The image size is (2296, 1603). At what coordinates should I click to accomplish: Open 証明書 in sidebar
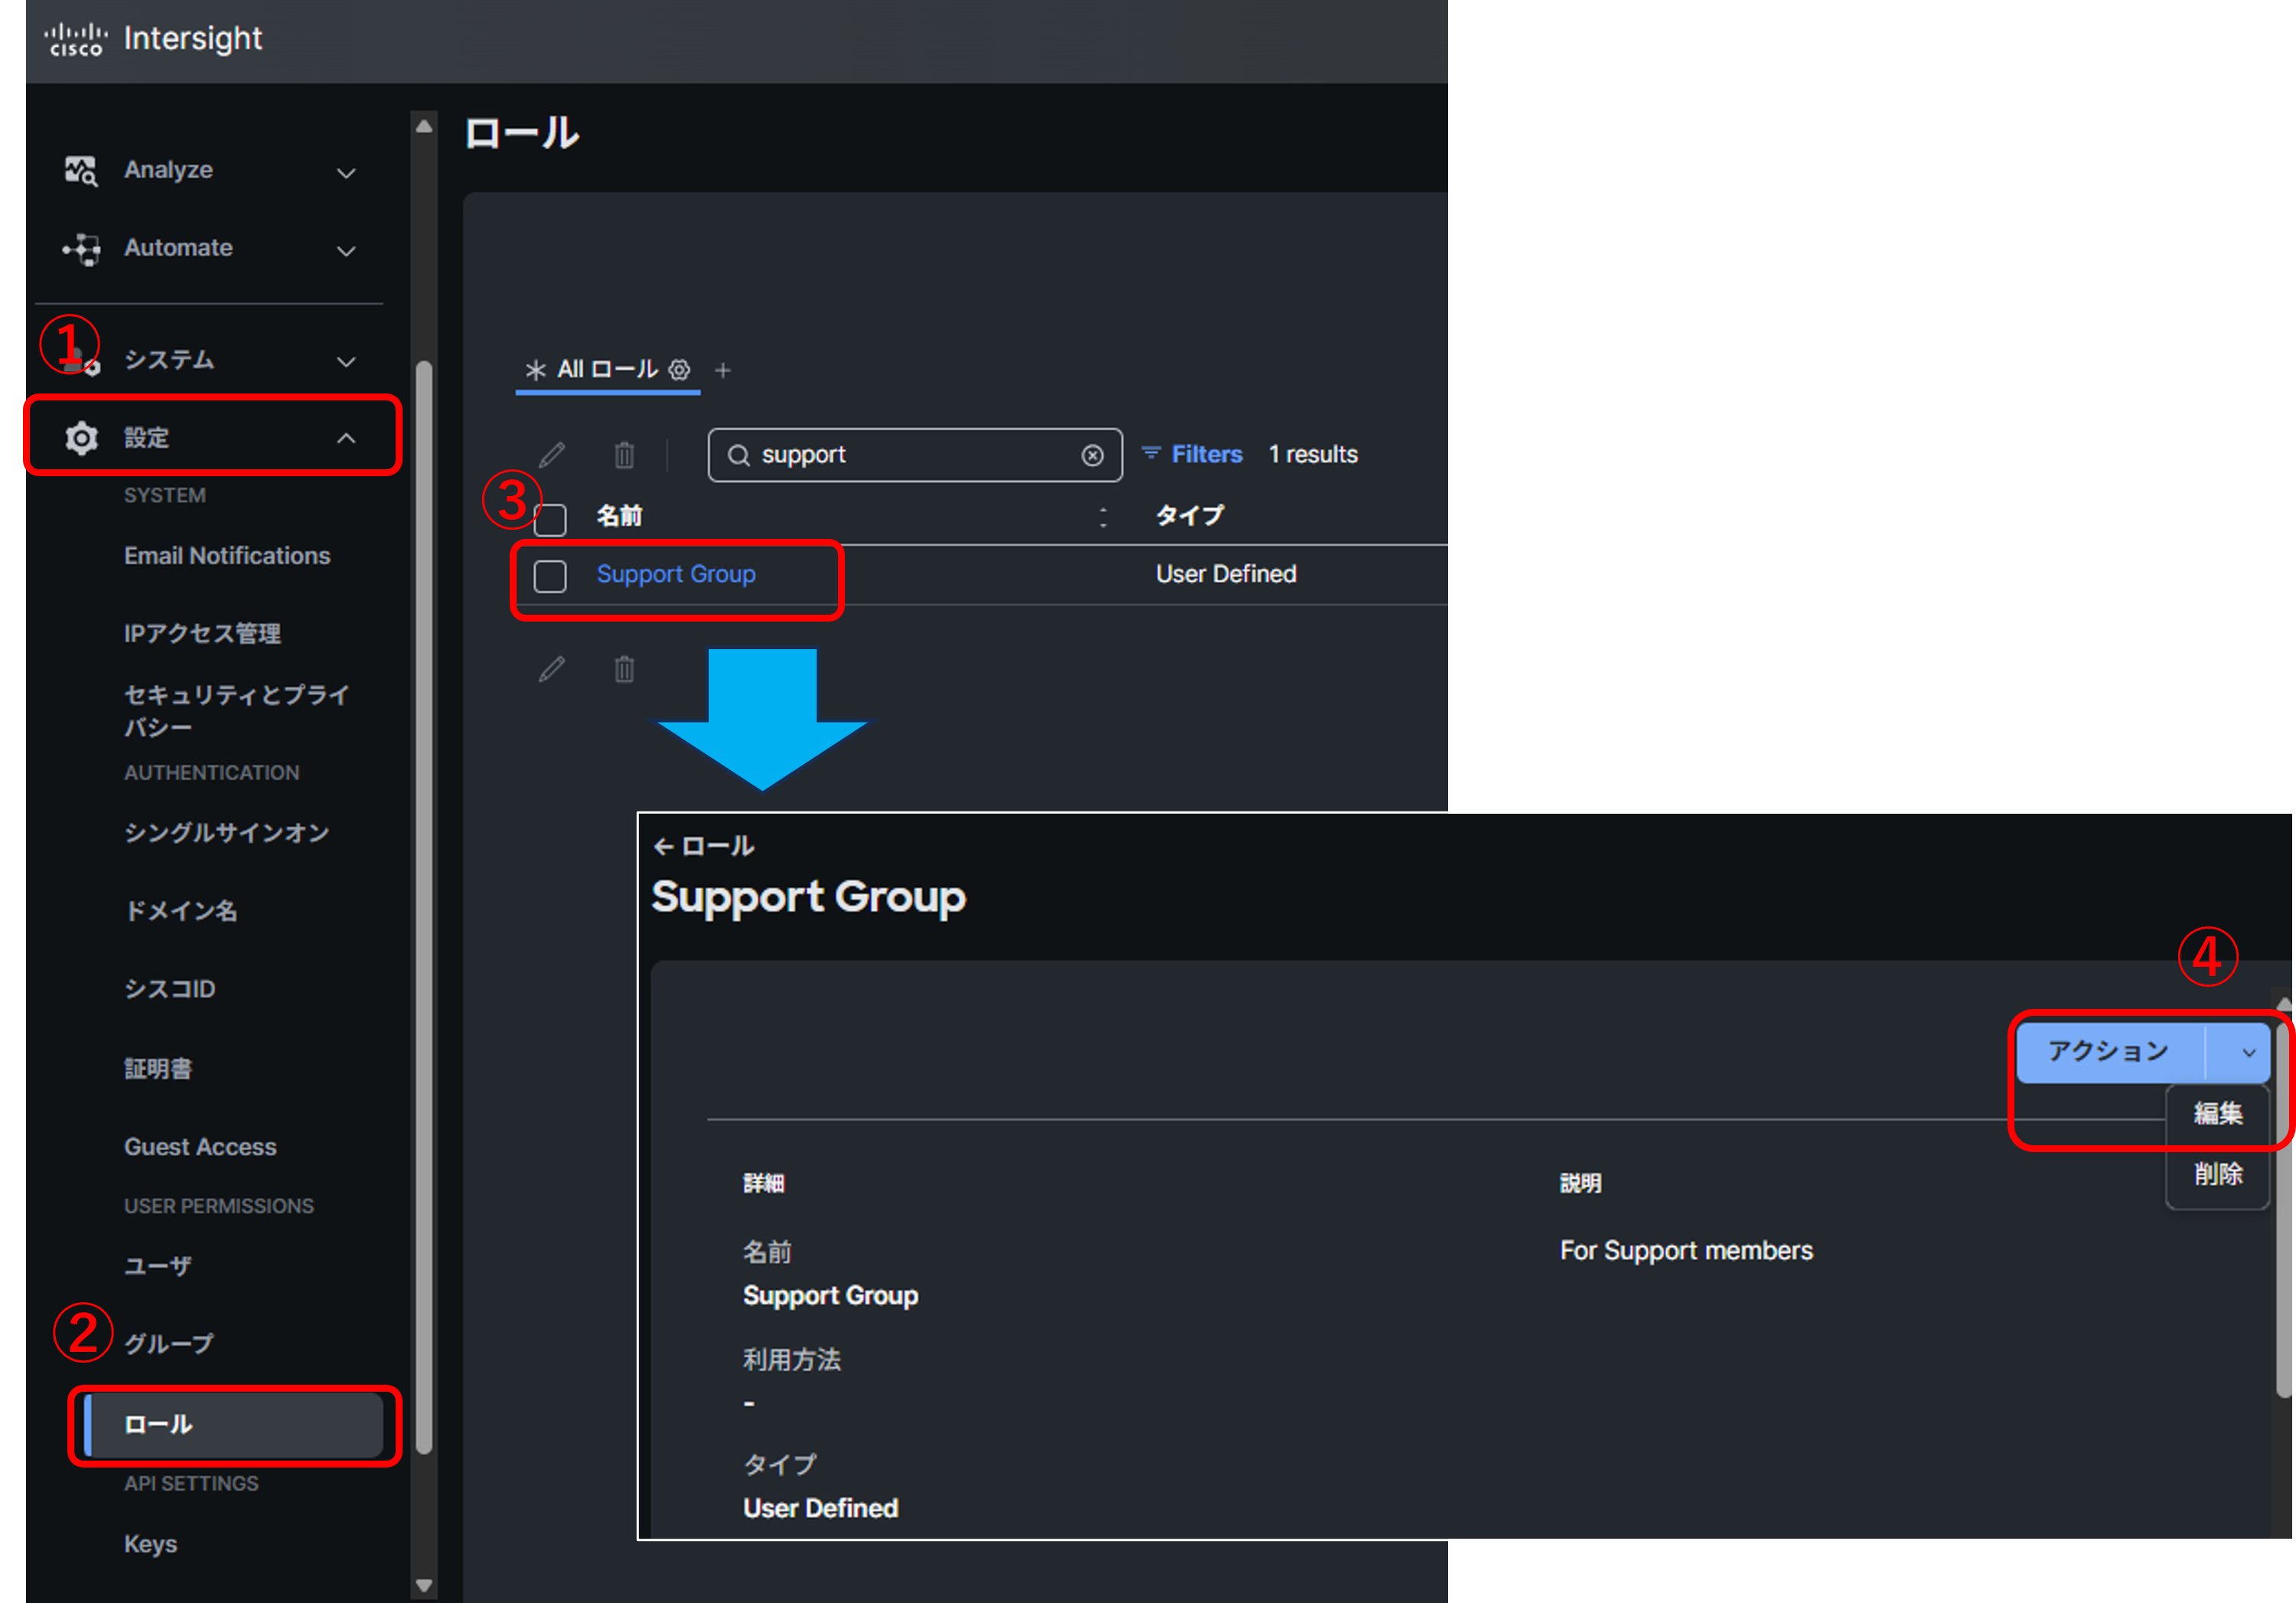(x=158, y=1068)
